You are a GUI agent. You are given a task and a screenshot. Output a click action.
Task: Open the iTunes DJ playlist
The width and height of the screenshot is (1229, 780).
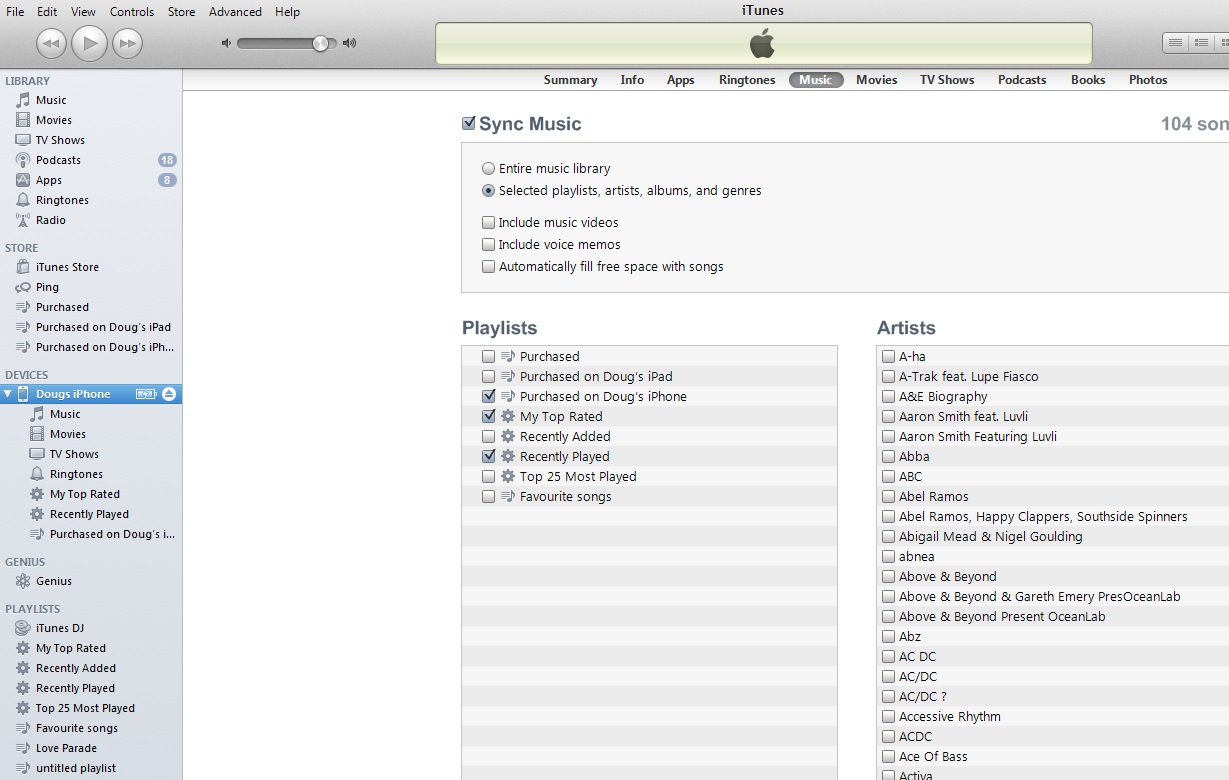(60, 628)
